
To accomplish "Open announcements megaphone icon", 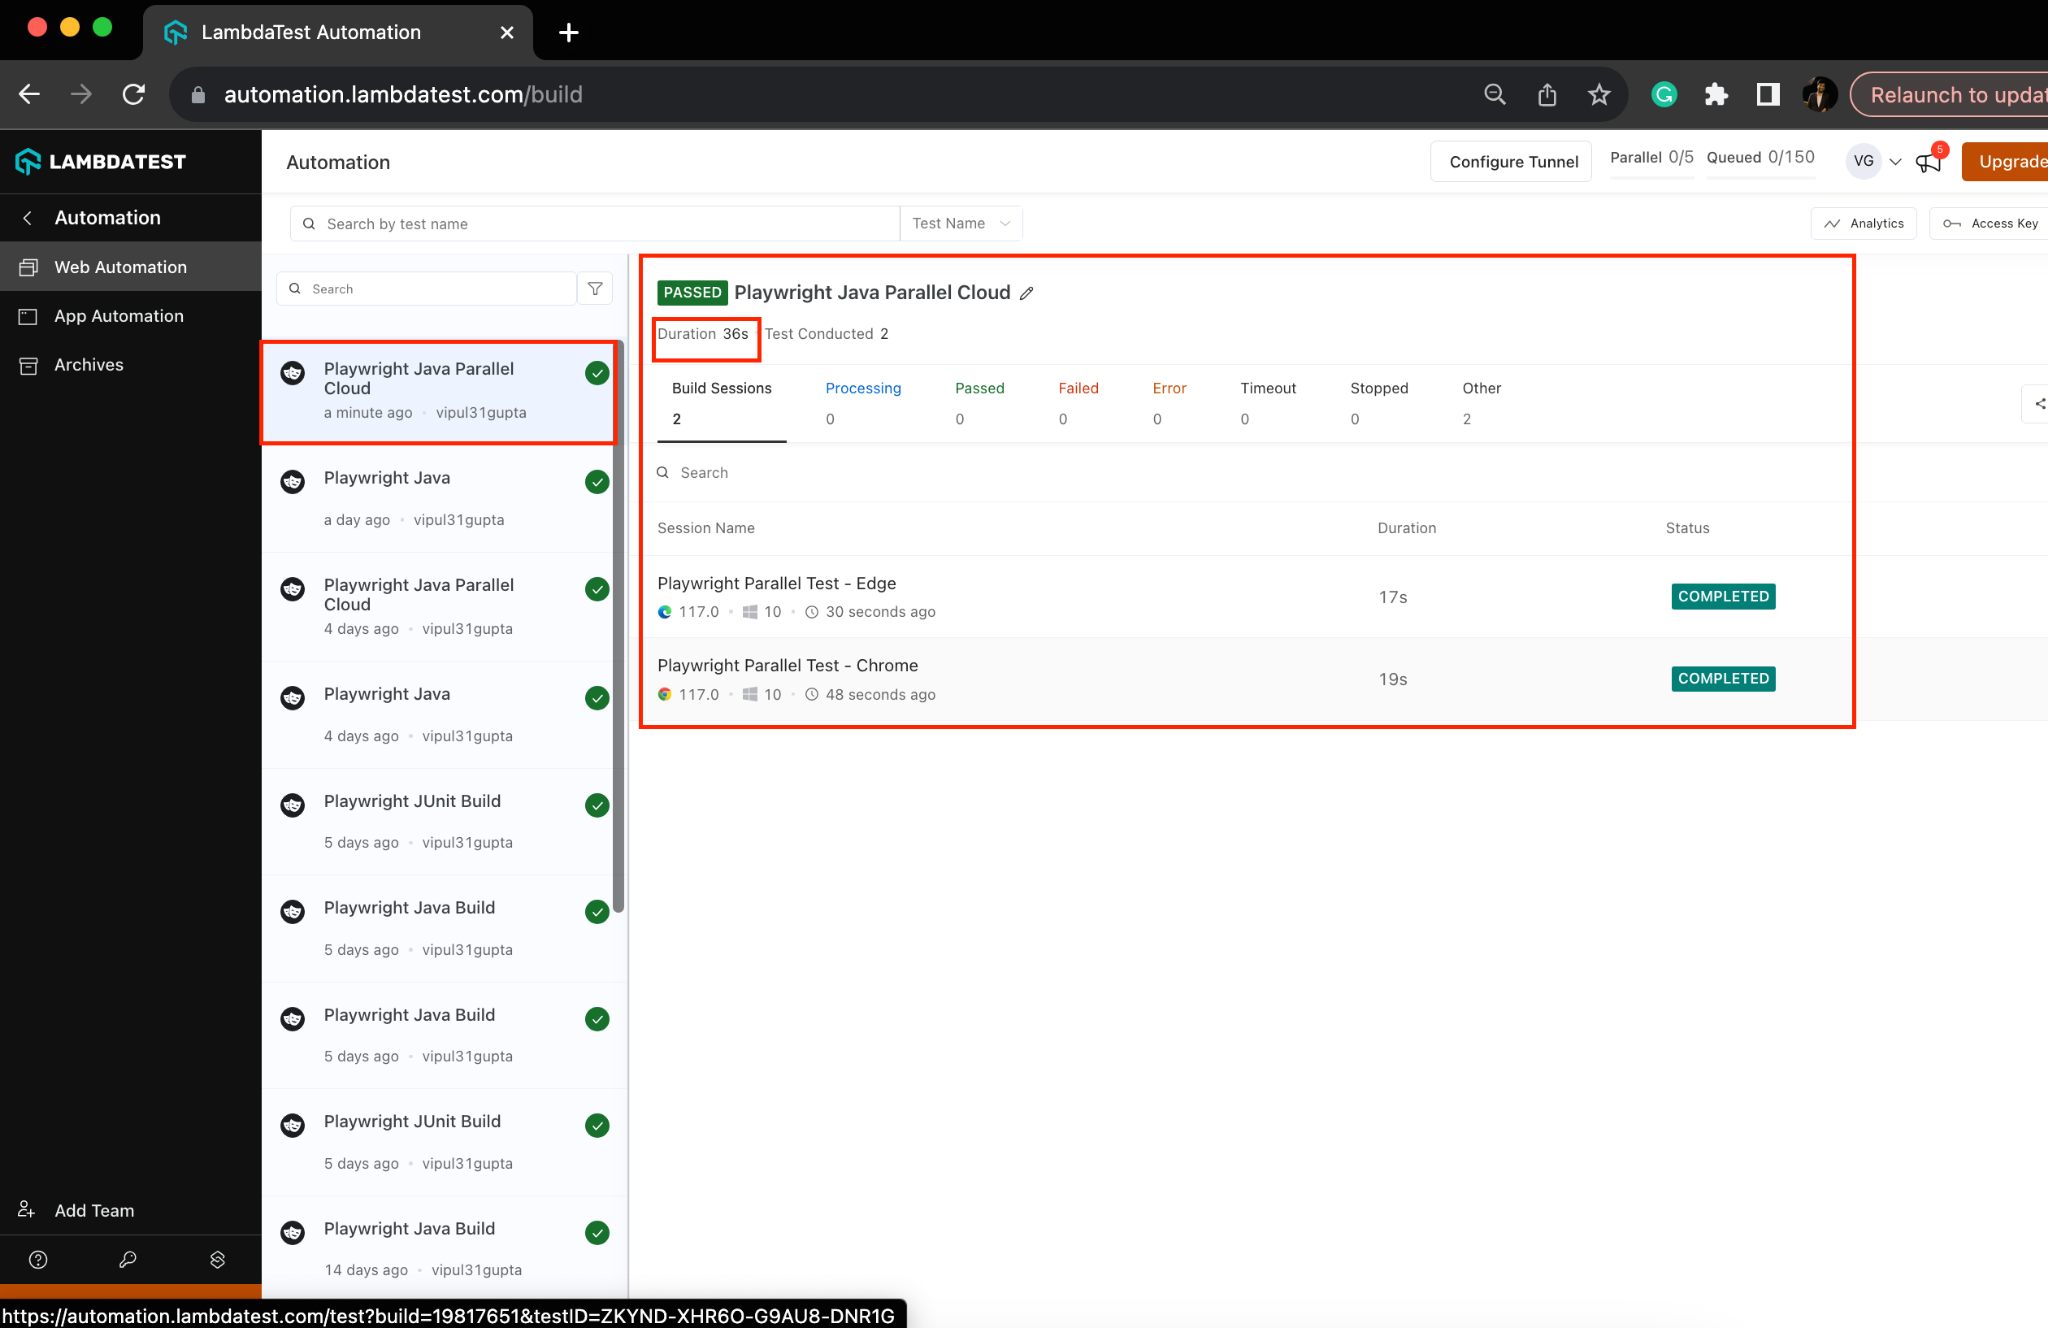I will click(x=1929, y=162).
